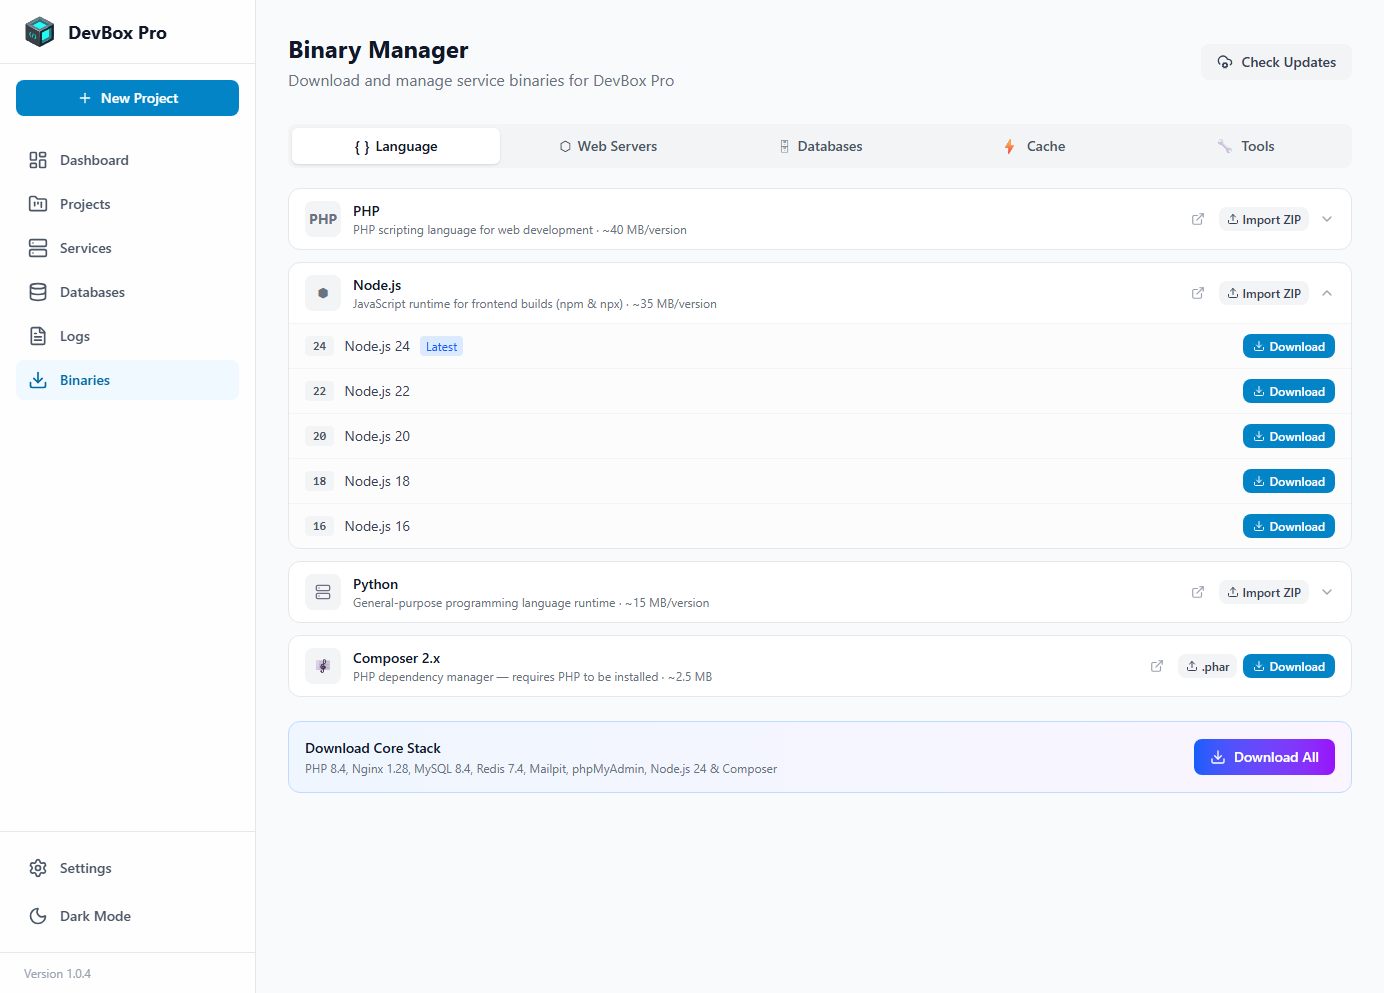
Task: View Logs via the sidebar icon
Action: [38, 336]
